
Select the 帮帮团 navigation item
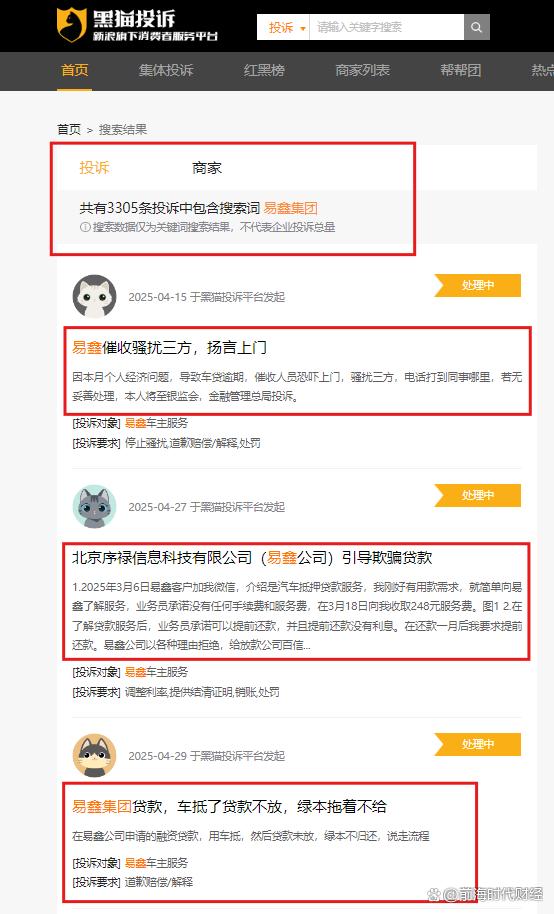pyautogui.click(x=461, y=71)
